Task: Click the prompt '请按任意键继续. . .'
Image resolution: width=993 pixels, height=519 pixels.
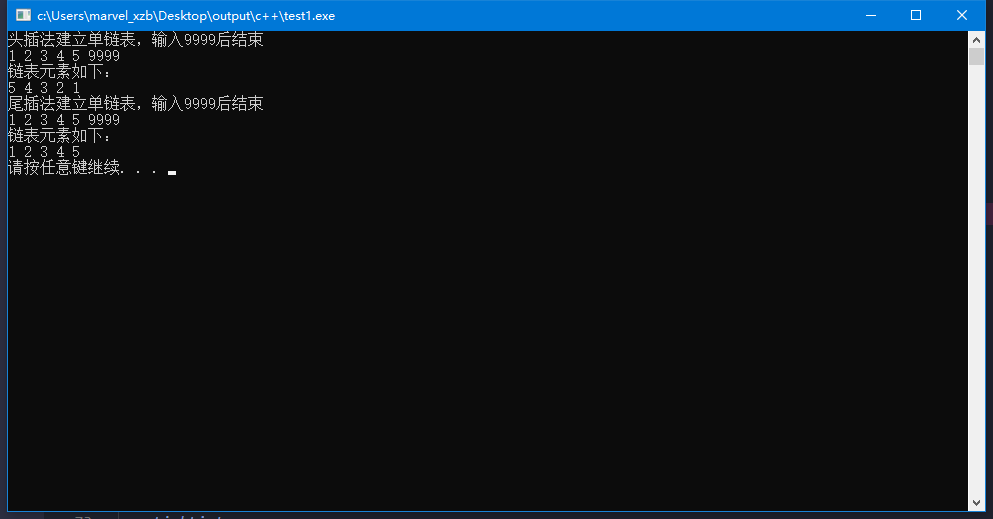Action: click(x=82, y=168)
